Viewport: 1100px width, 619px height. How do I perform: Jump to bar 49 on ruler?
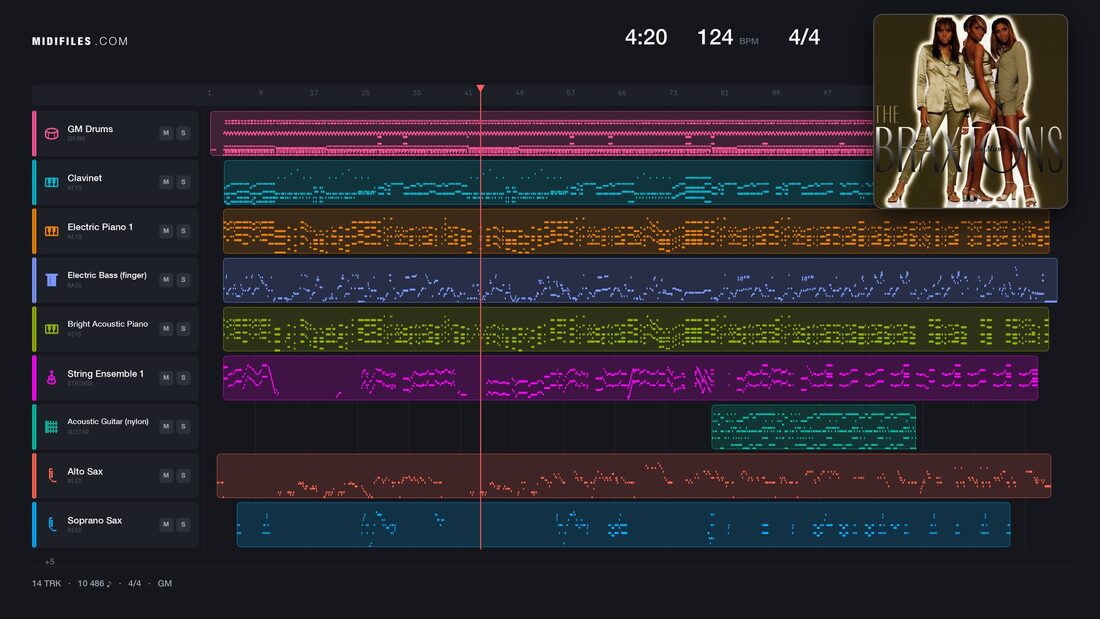pyautogui.click(x=519, y=93)
